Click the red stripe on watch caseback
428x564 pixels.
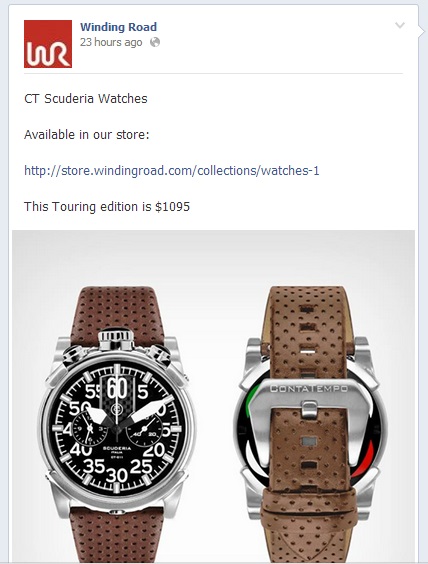click(365, 459)
